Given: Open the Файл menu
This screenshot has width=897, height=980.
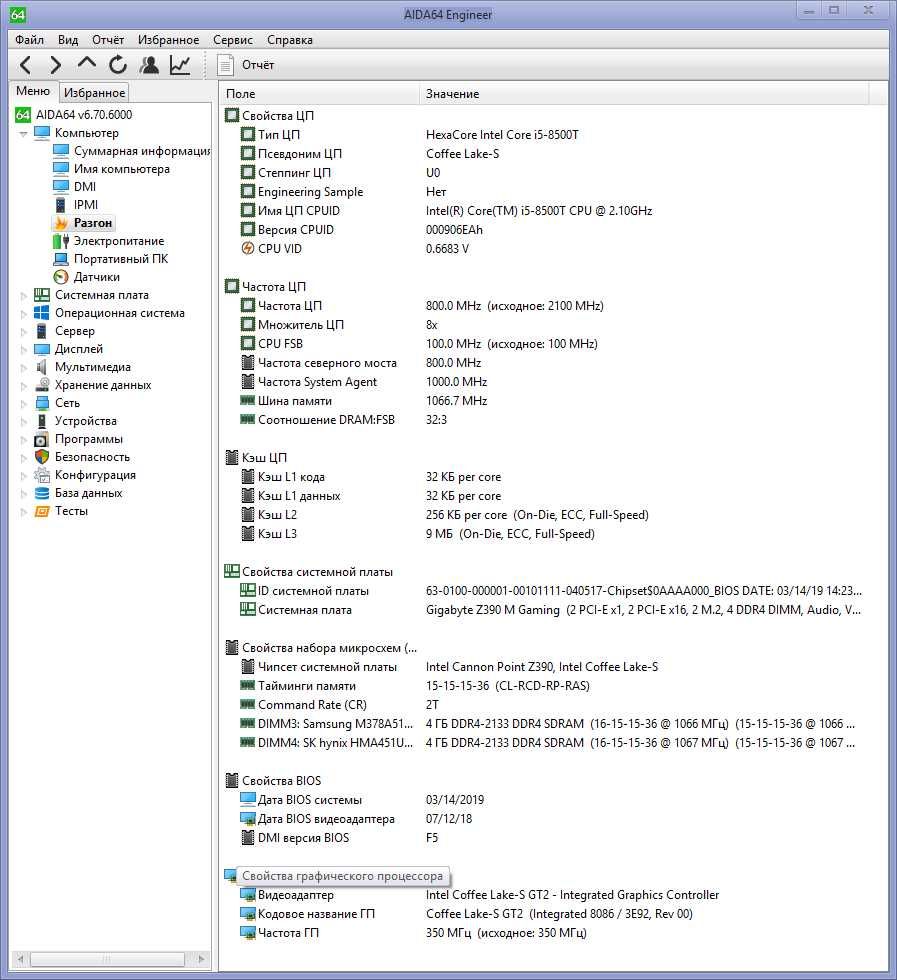Looking at the screenshot, I should click(29, 39).
